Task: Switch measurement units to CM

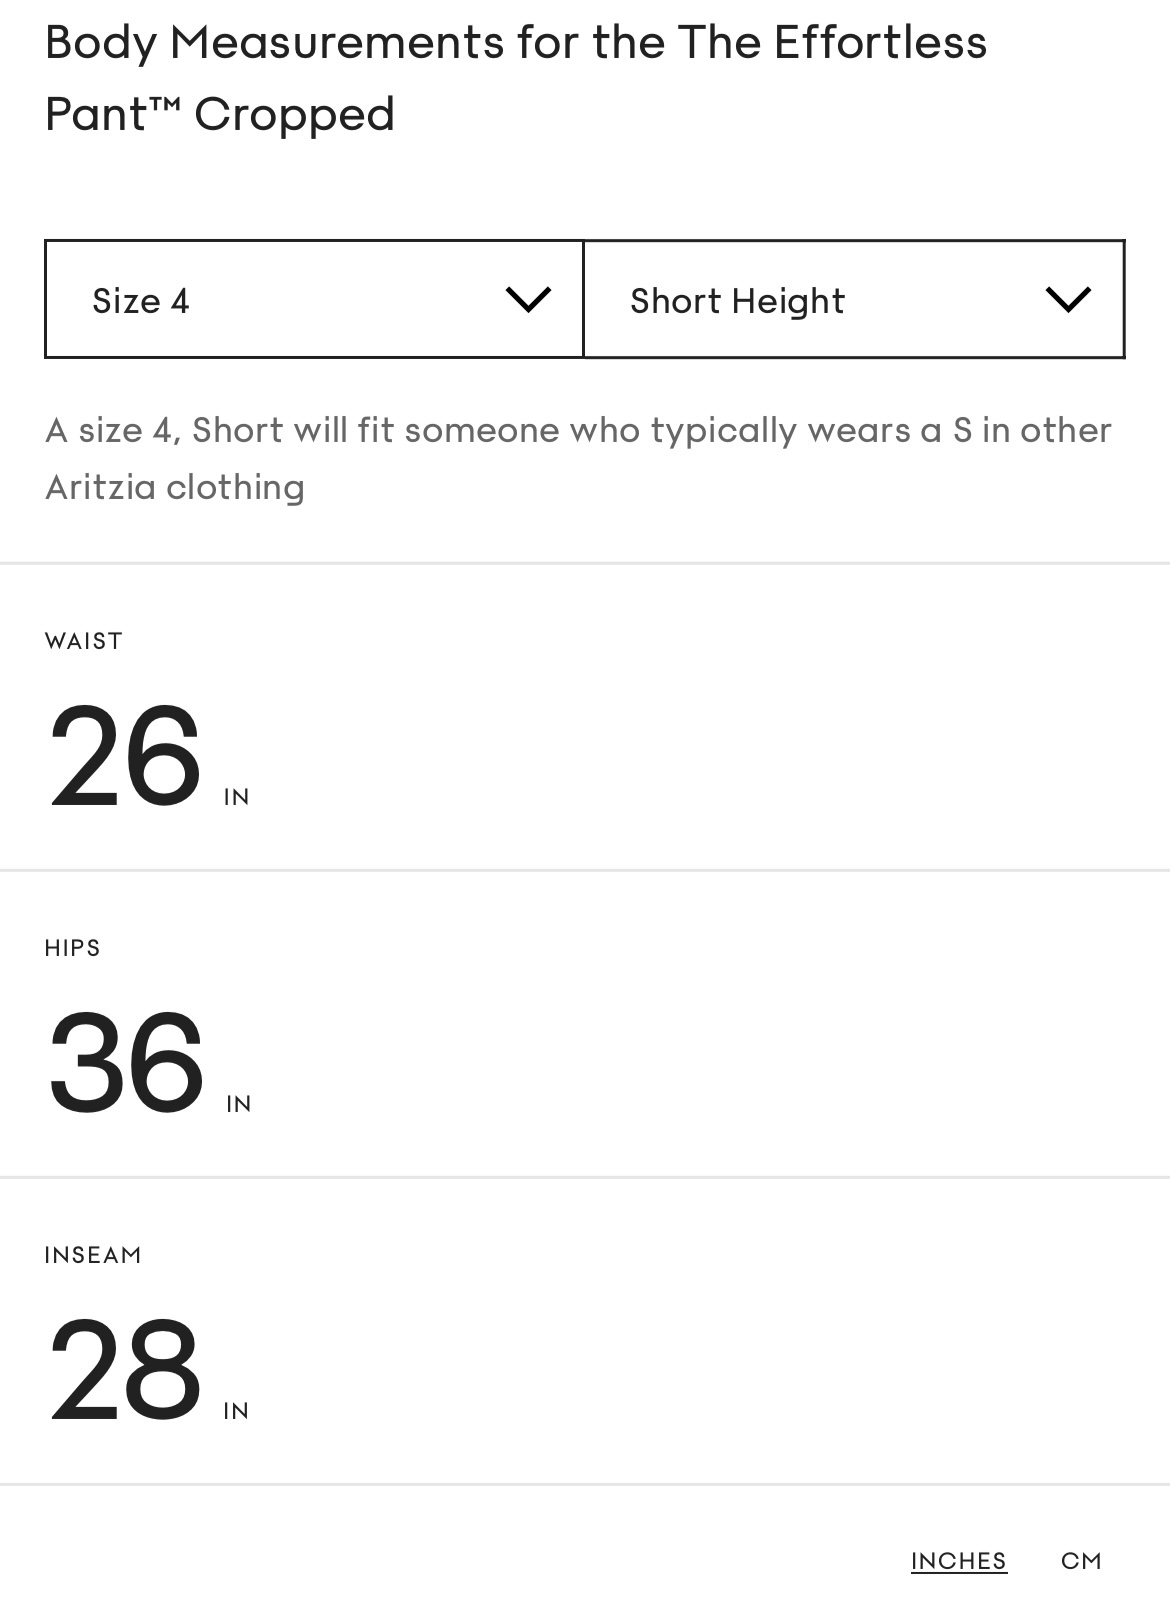Action: [x=1081, y=1561]
